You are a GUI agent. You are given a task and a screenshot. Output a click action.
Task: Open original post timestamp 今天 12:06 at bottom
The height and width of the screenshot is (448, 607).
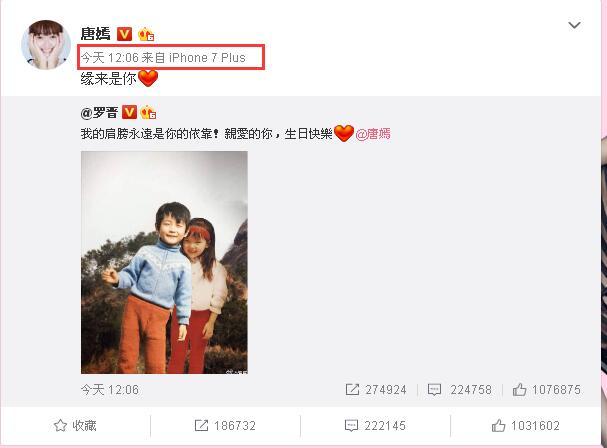tap(110, 390)
